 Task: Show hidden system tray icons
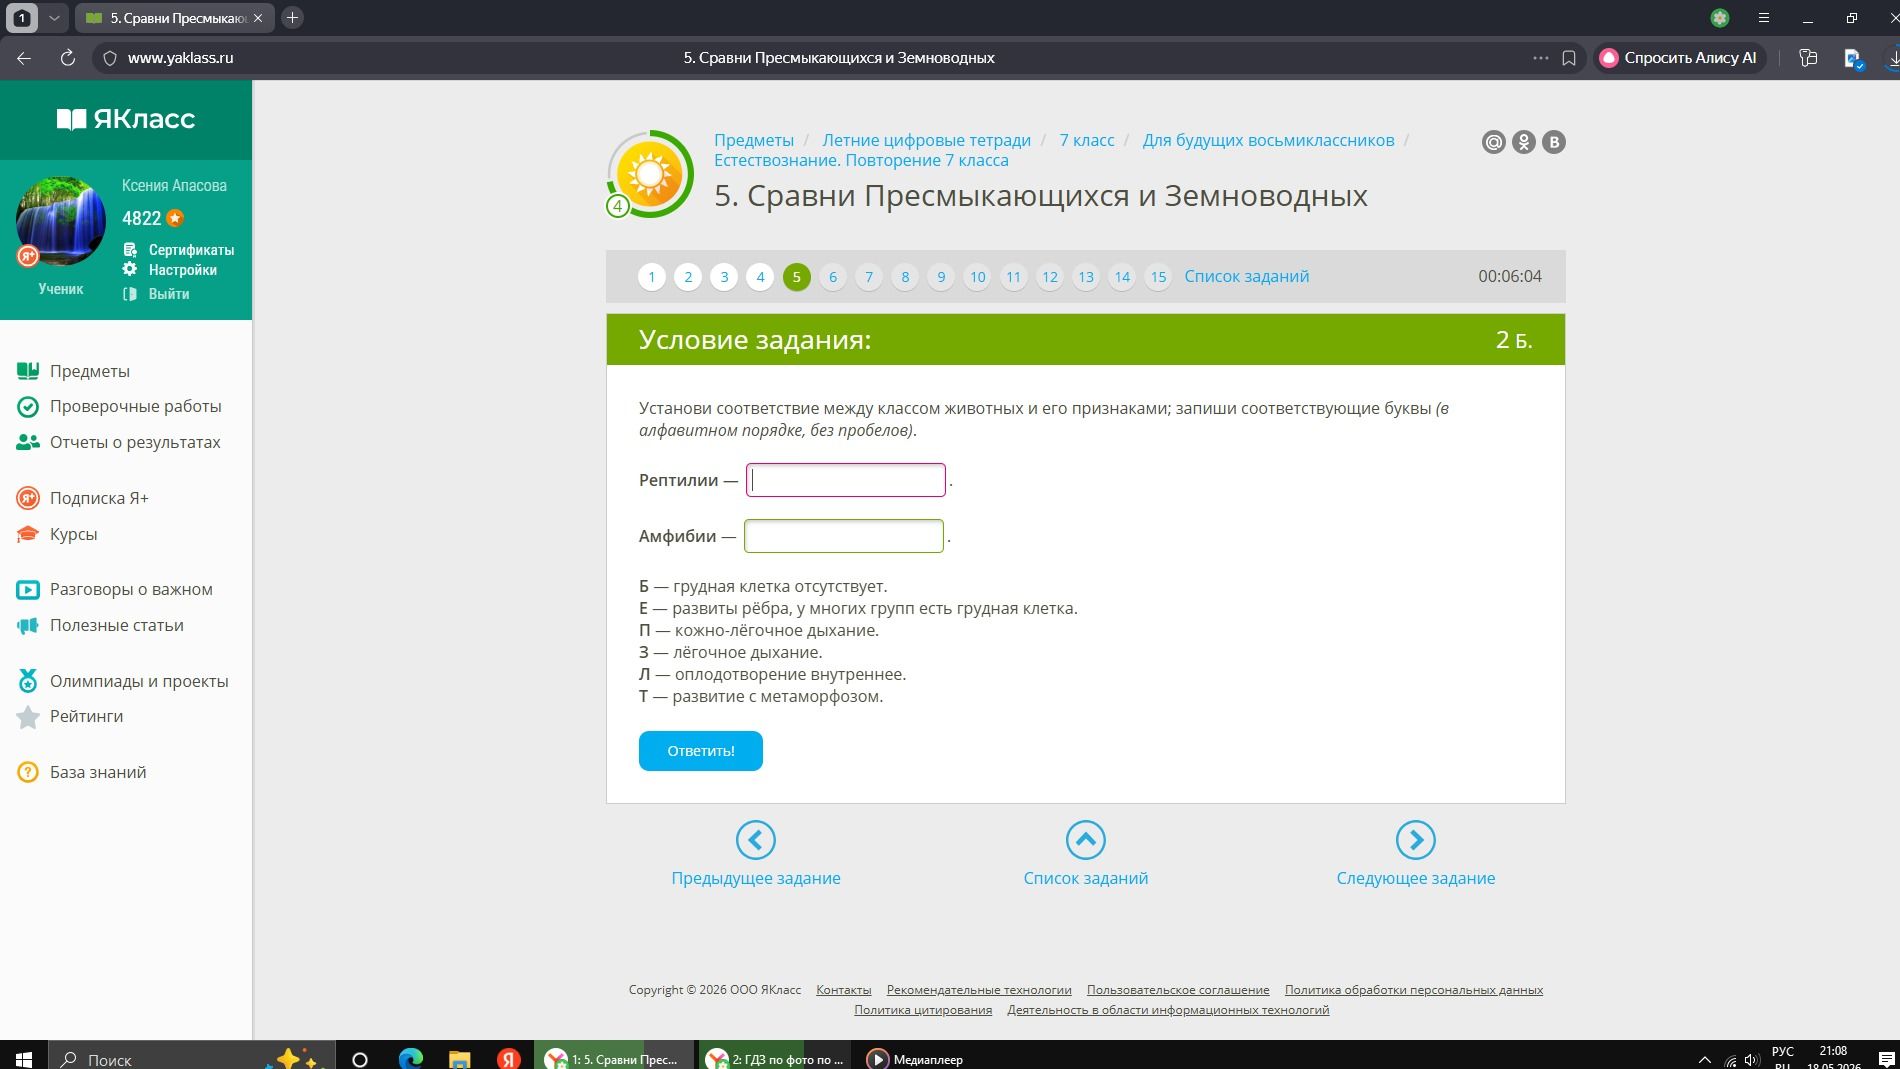click(x=1704, y=1059)
